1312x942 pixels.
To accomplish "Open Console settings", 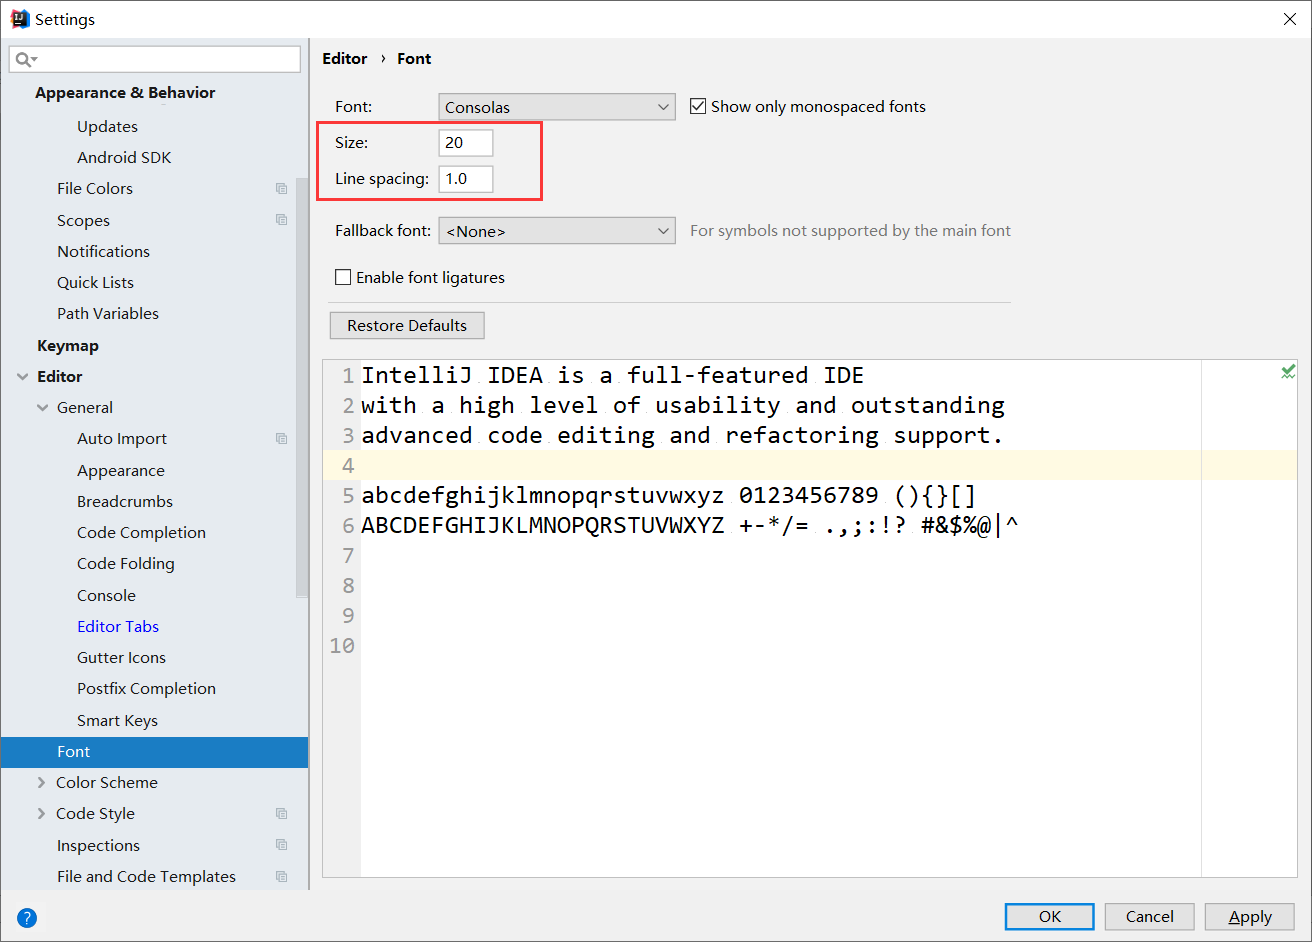I will point(106,595).
